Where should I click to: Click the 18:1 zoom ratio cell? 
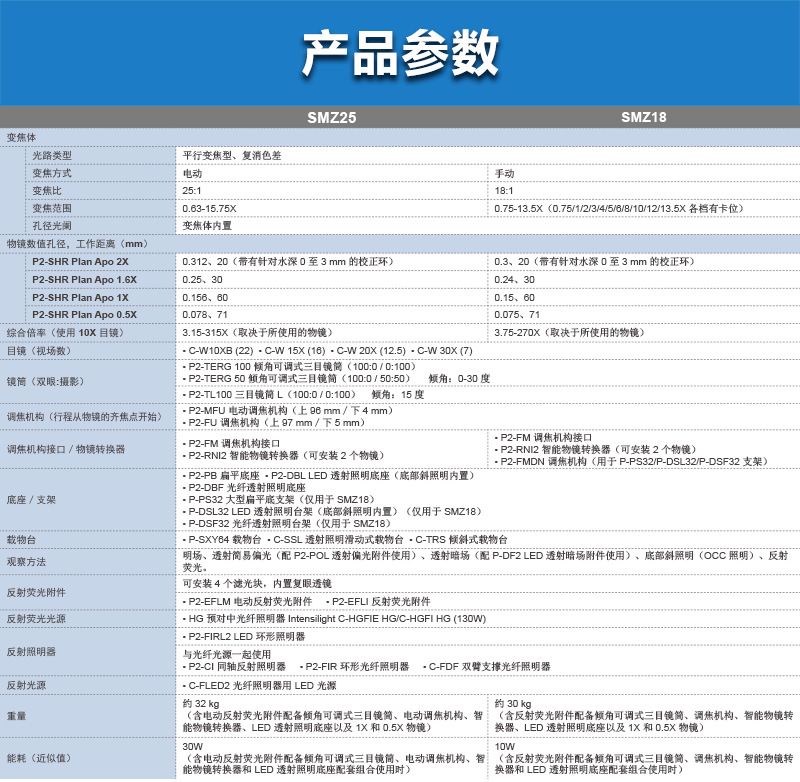[505, 190]
